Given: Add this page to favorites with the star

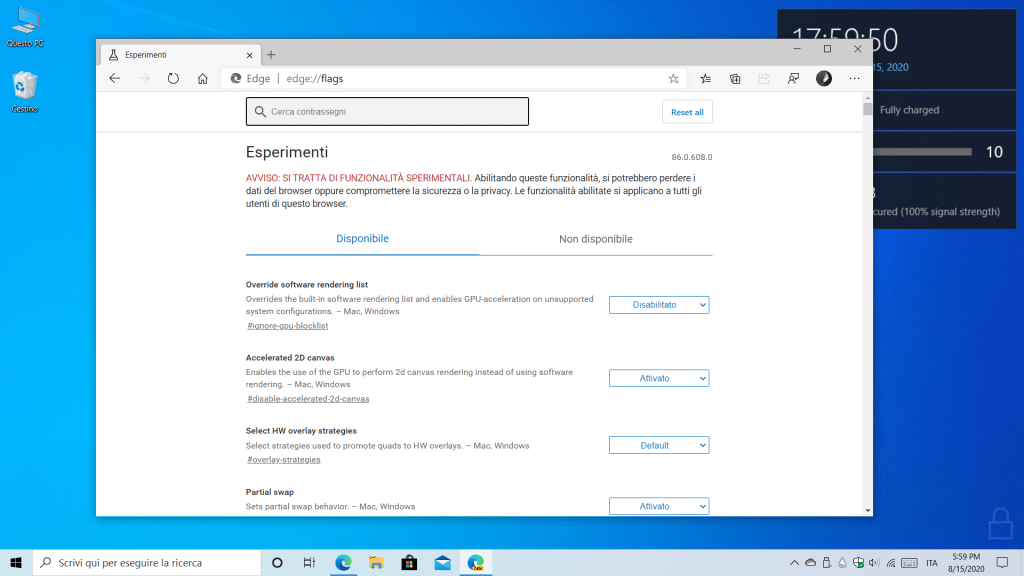Looking at the screenshot, I should [x=673, y=78].
